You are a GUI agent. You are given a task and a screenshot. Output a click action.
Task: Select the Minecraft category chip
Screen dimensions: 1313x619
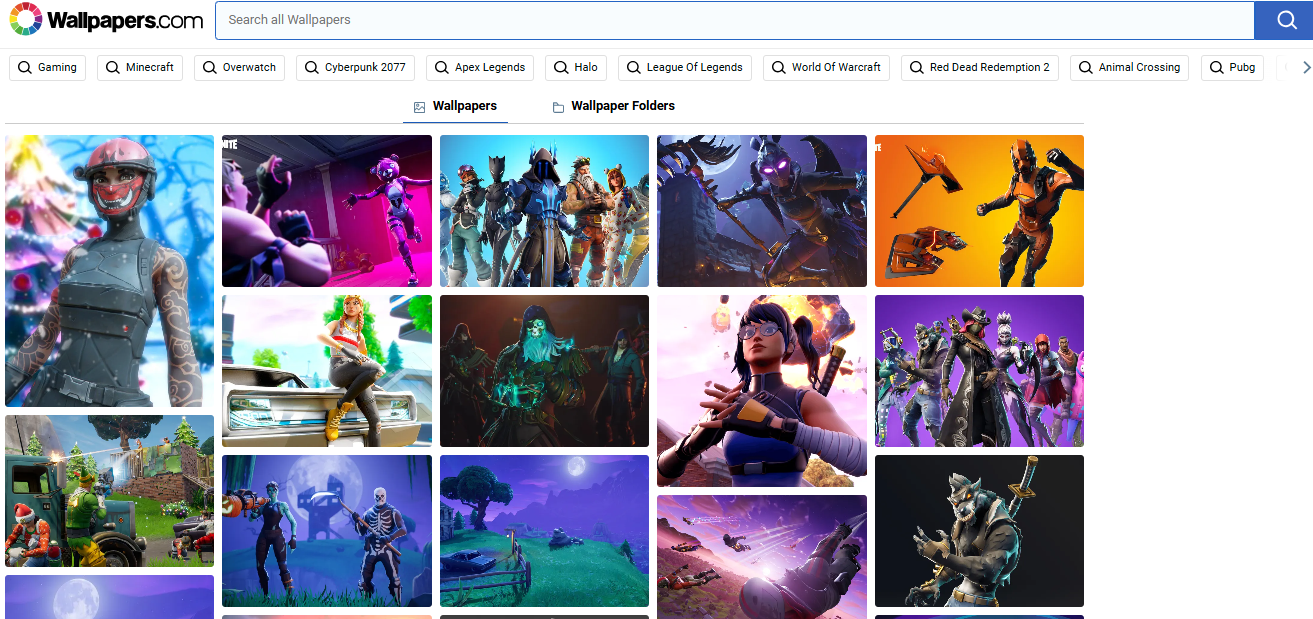tap(140, 68)
